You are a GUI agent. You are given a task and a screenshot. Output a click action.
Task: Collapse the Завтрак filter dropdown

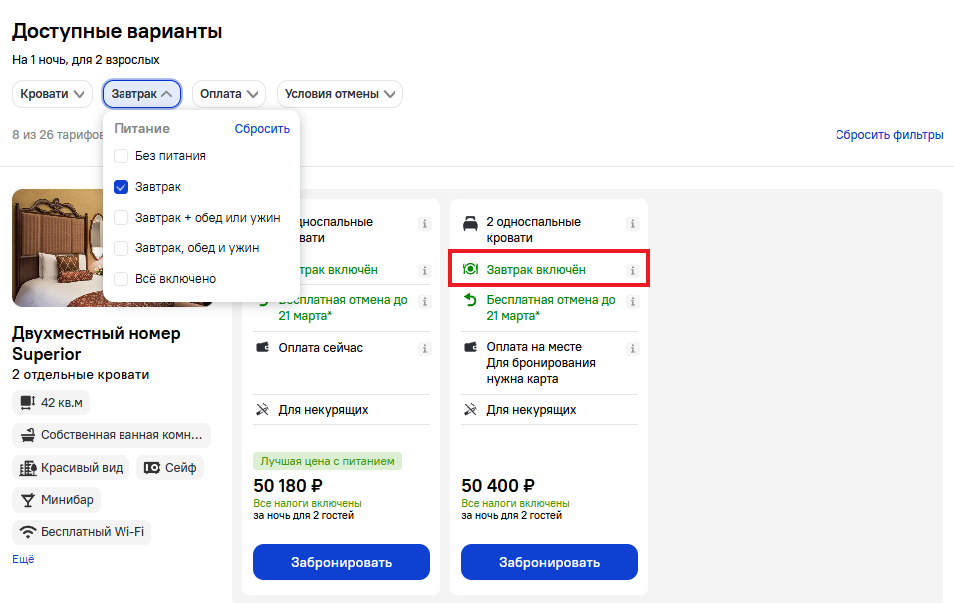(142, 94)
